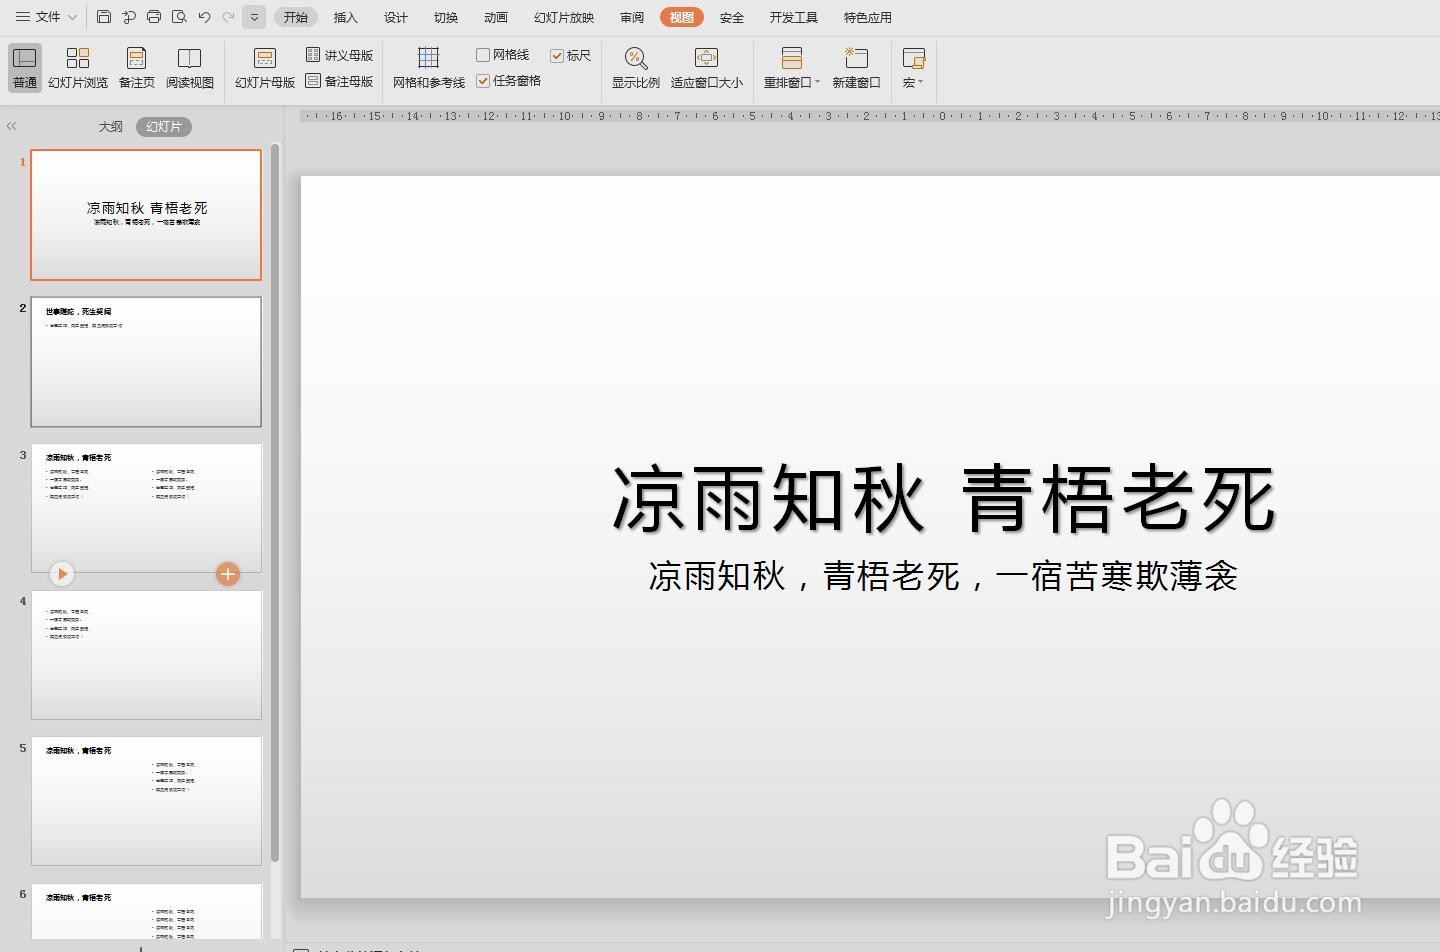The image size is (1440, 952).
Task: Switch to the 开始 tab
Action: 296,17
